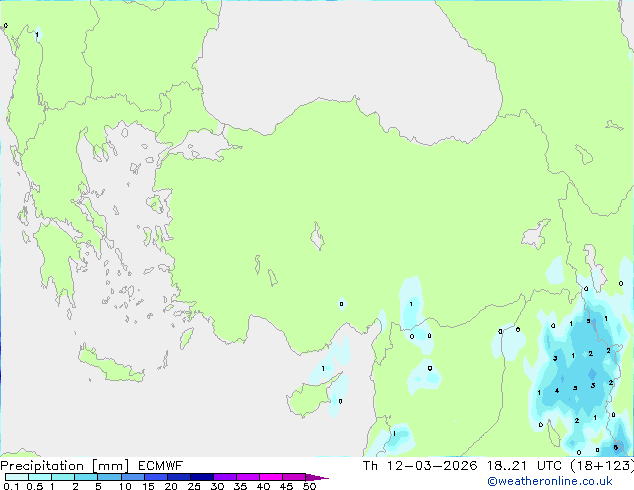Pick the 35–40 mm legend color
The width and height of the screenshot is (634, 490).
[248, 477]
